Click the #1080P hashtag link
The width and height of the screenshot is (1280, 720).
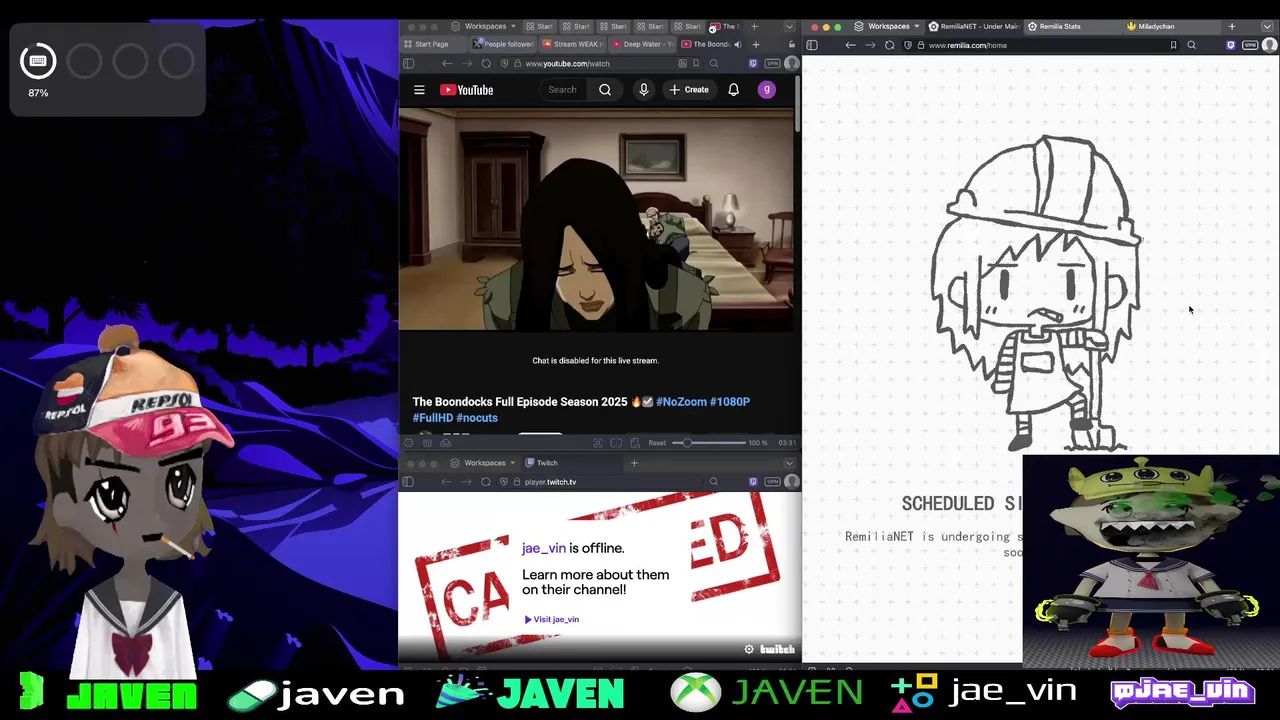730,402
